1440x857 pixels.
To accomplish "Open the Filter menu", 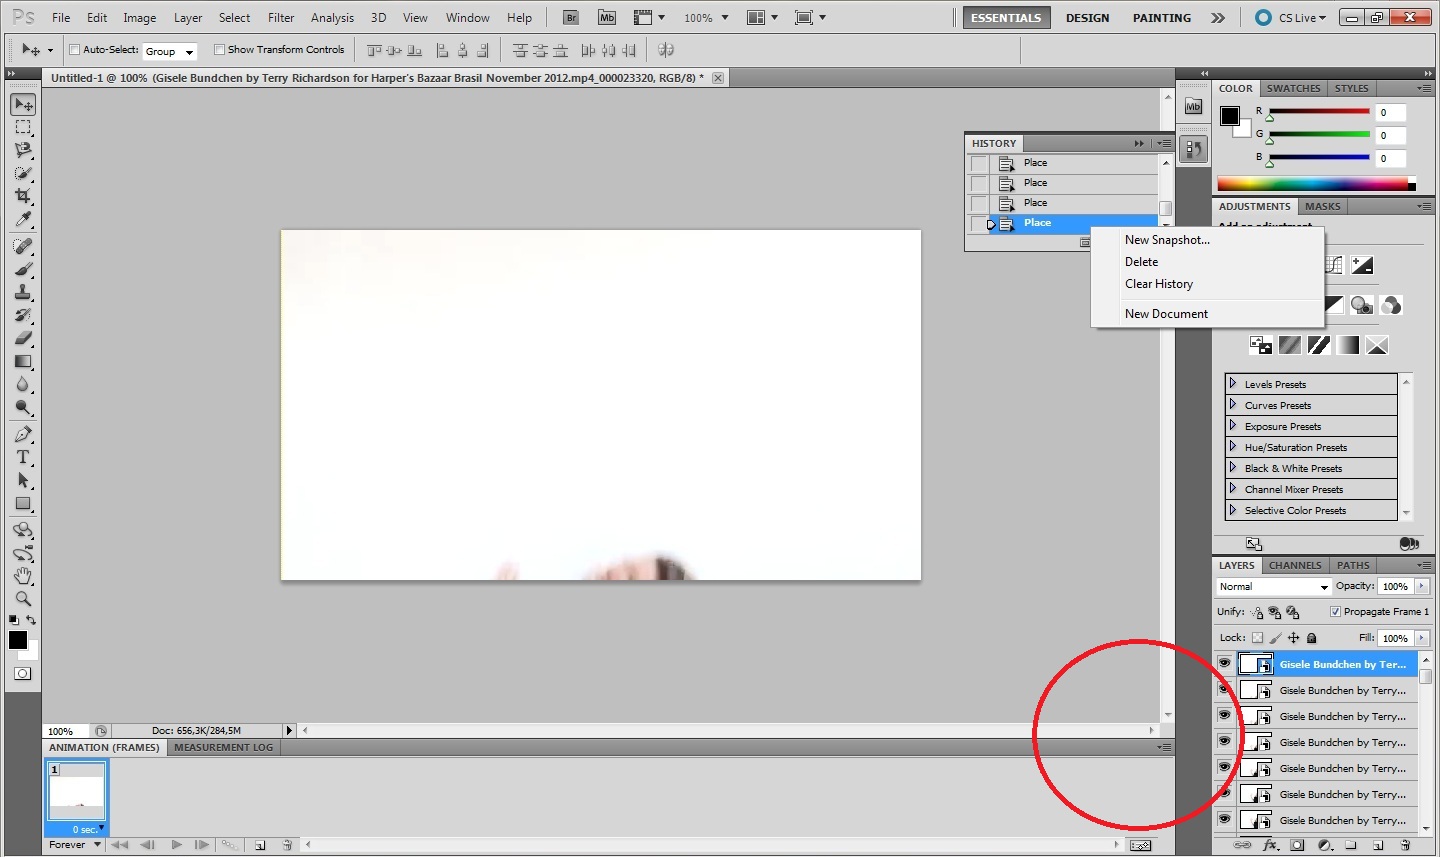I will coord(281,18).
